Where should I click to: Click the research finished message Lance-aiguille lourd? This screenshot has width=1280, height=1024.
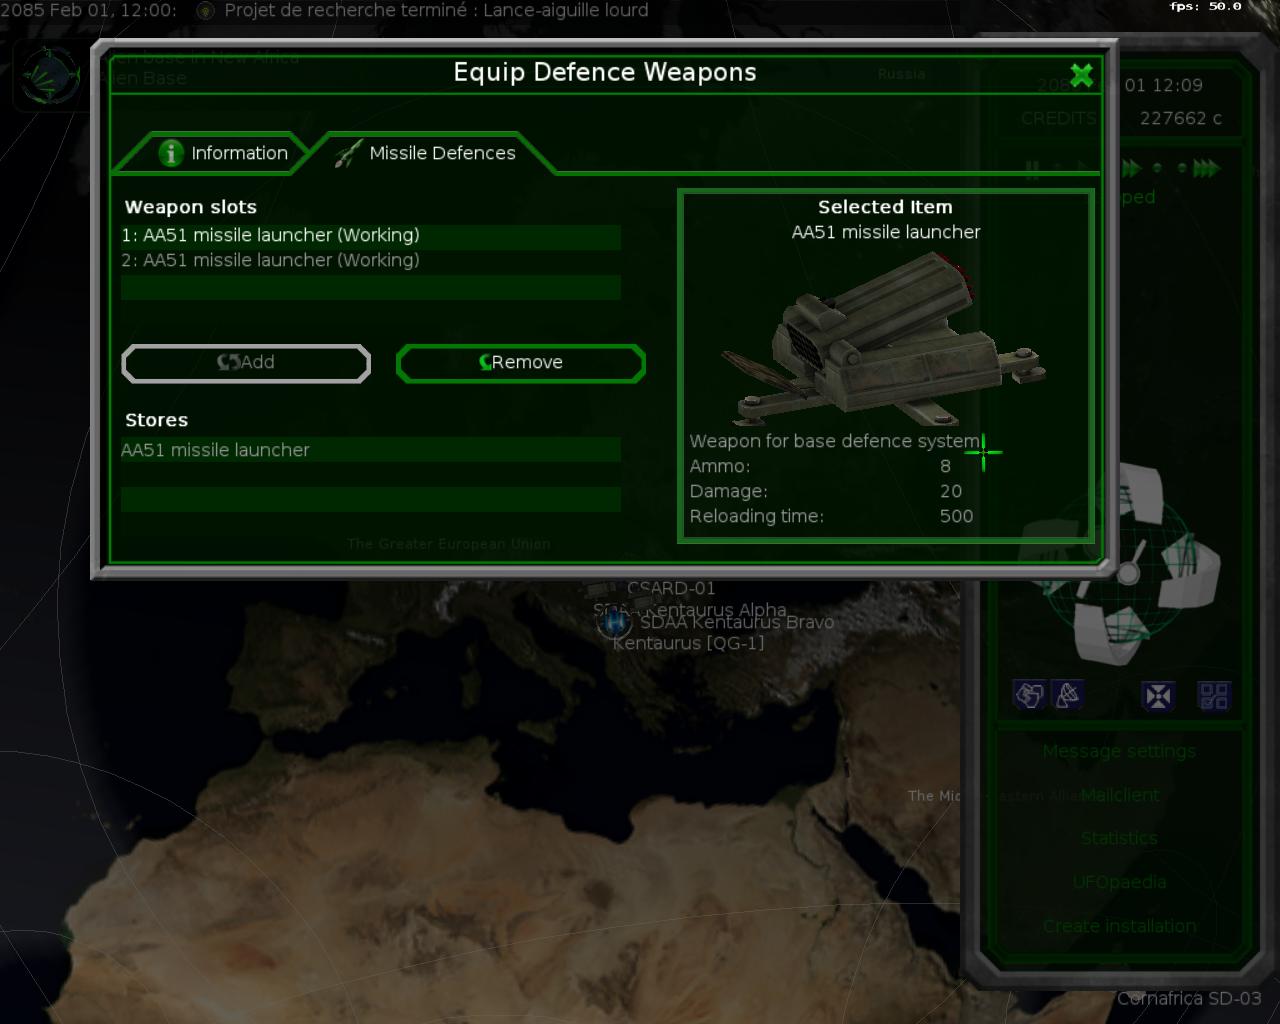point(436,10)
